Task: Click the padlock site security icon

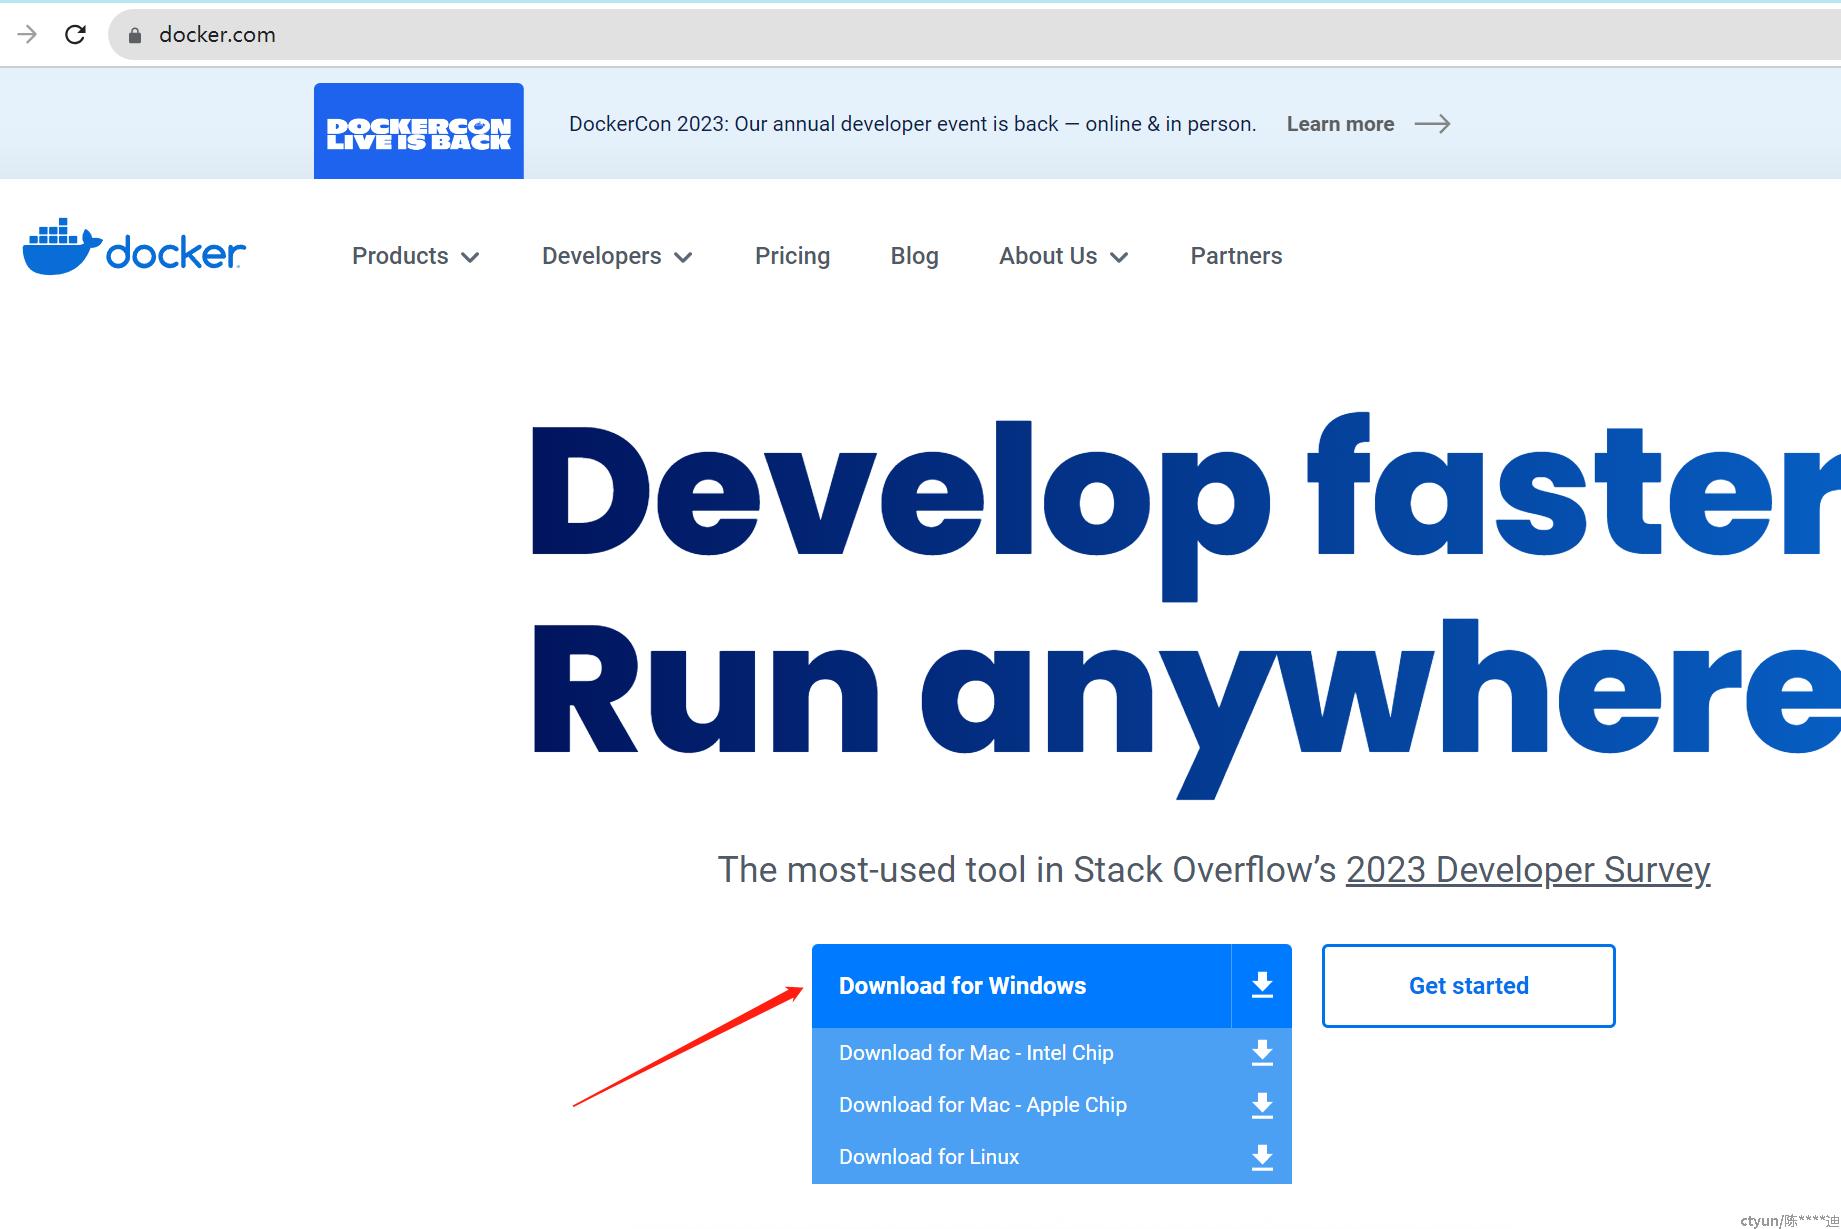Action: click(x=135, y=35)
